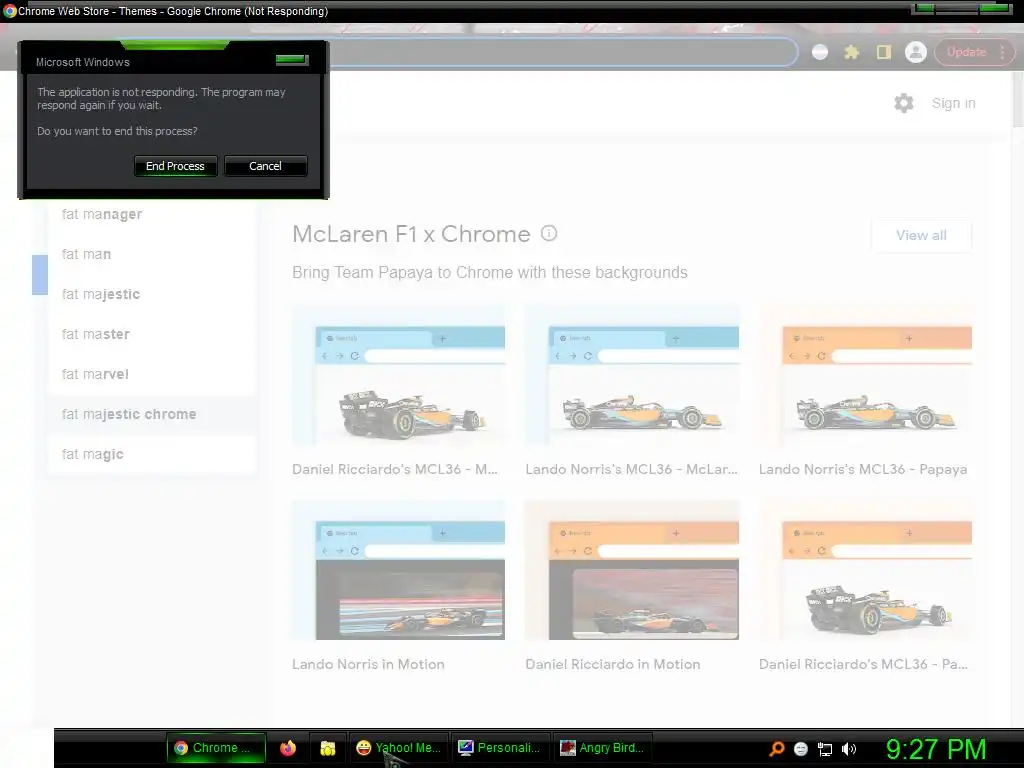Click Sign in on Chrome Web Store

coord(953,103)
